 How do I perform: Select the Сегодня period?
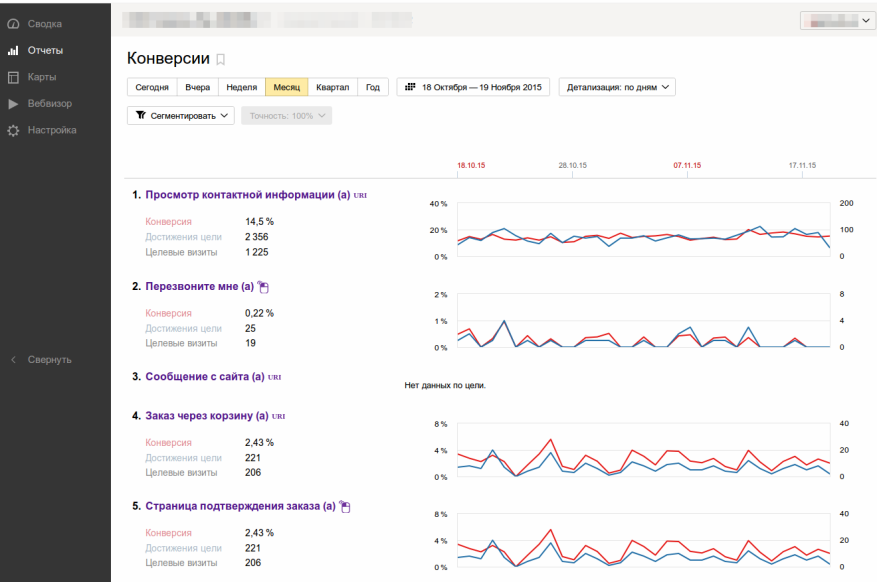pos(152,87)
